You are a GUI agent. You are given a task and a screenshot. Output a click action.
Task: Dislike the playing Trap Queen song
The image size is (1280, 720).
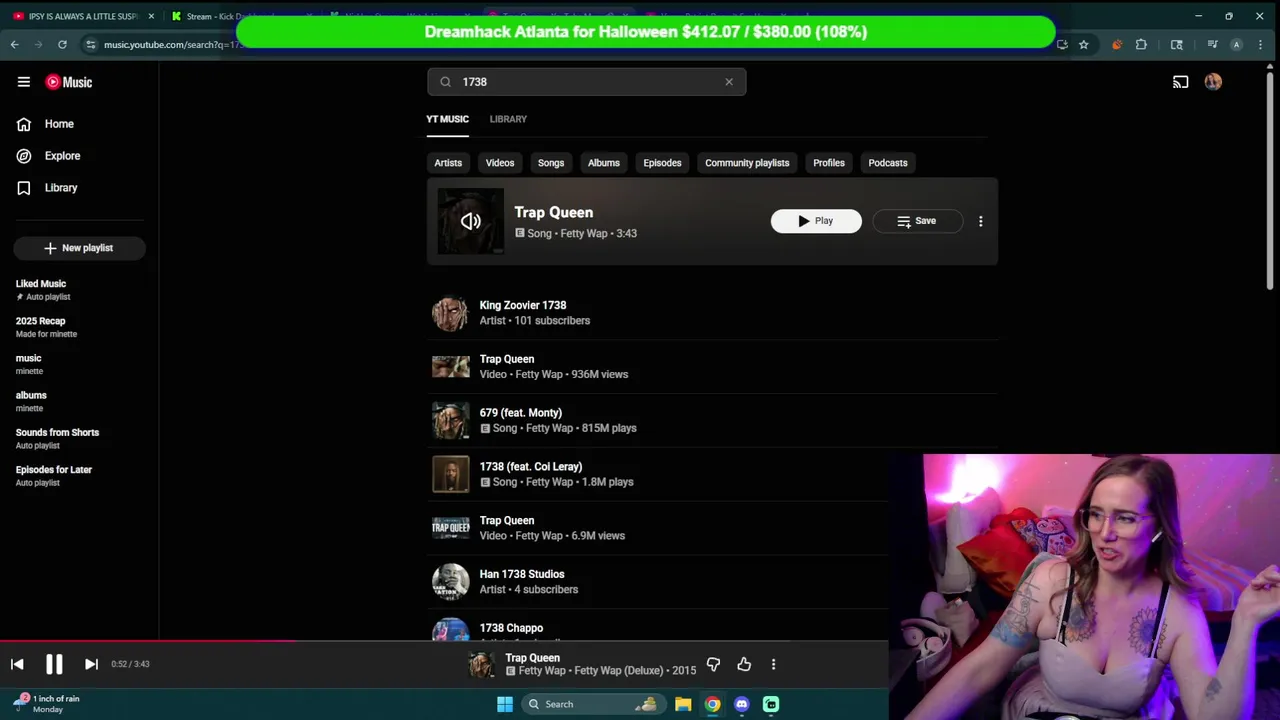(713, 664)
